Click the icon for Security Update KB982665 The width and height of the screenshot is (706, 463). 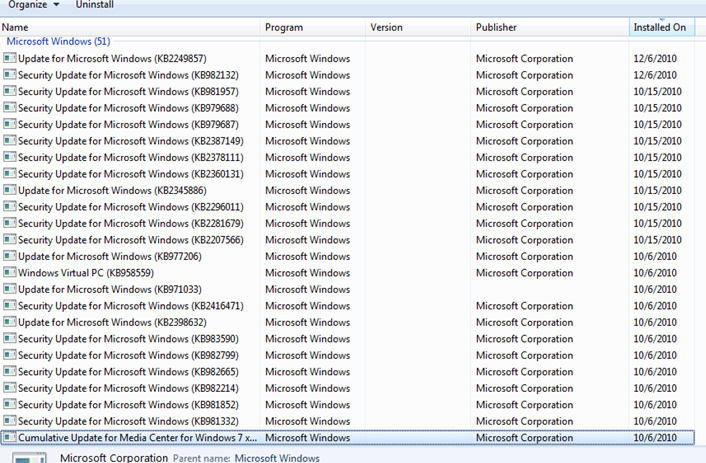click(x=9, y=372)
